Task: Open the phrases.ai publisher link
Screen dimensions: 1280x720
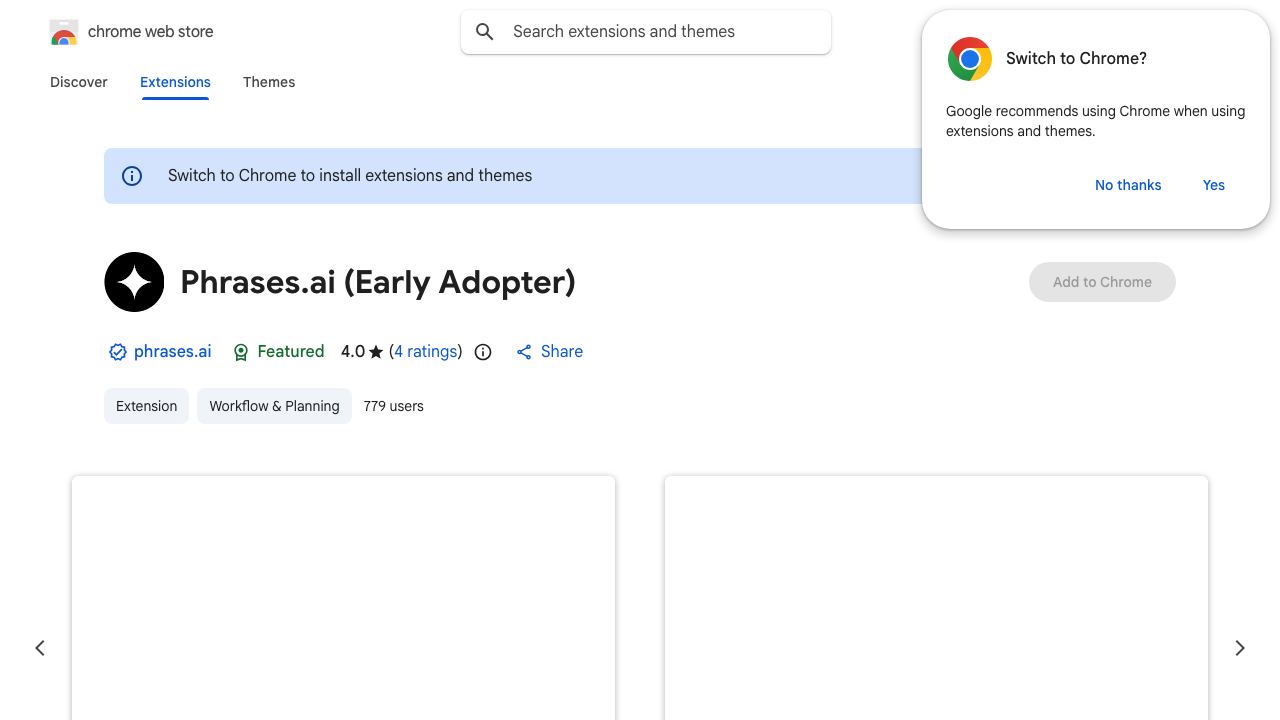Action: click(172, 352)
